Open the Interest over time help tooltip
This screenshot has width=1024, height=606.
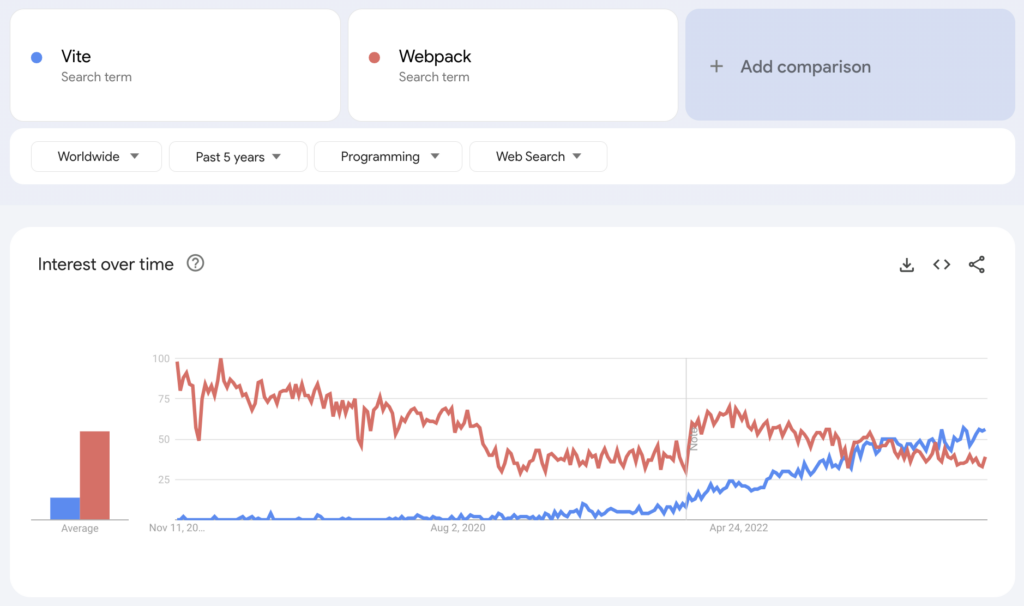(x=196, y=263)
